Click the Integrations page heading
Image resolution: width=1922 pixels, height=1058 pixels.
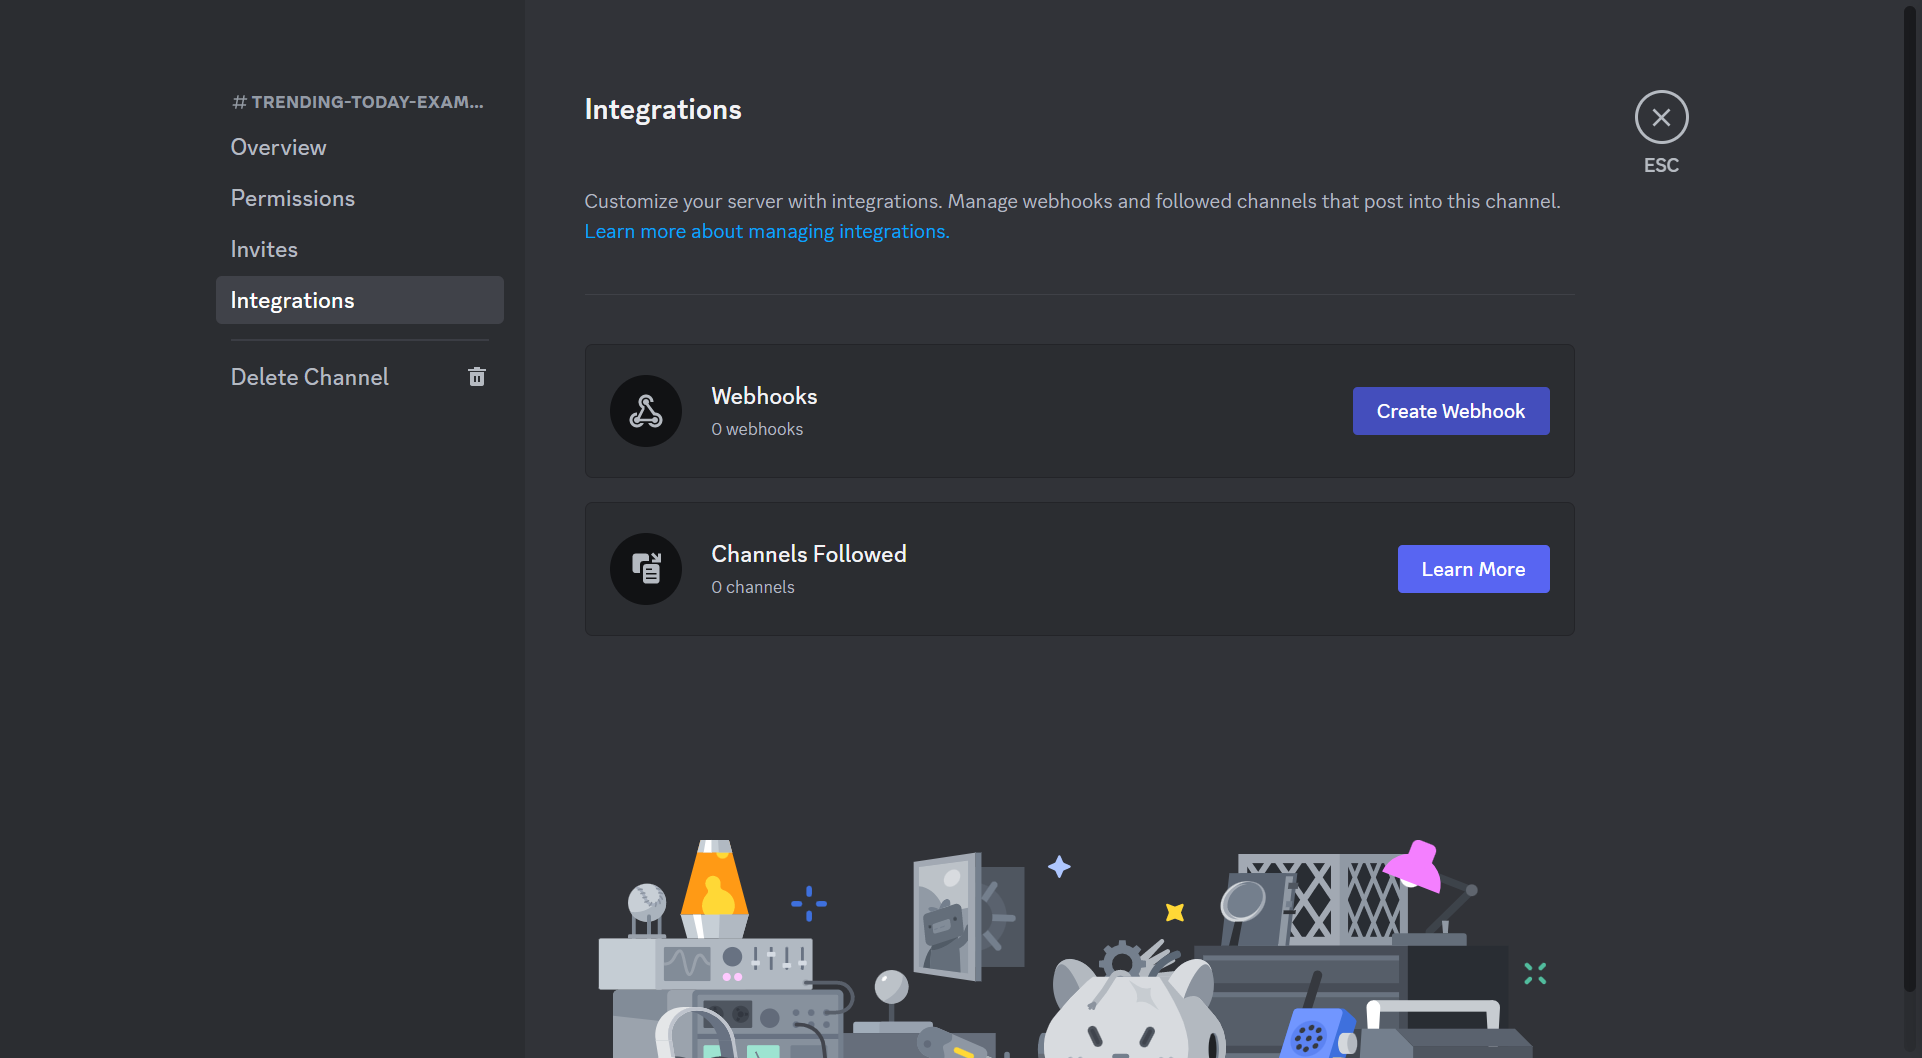click(663, 109)
